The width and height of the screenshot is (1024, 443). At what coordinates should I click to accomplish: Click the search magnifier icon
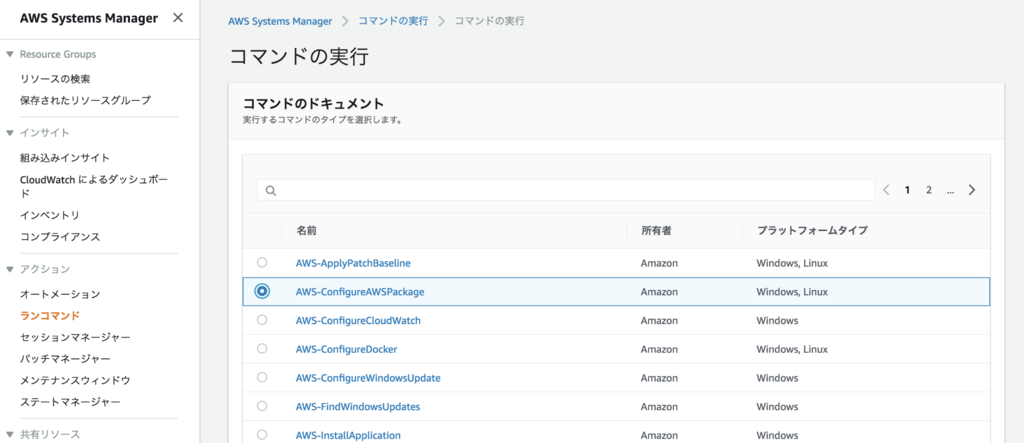coord(270,191)
